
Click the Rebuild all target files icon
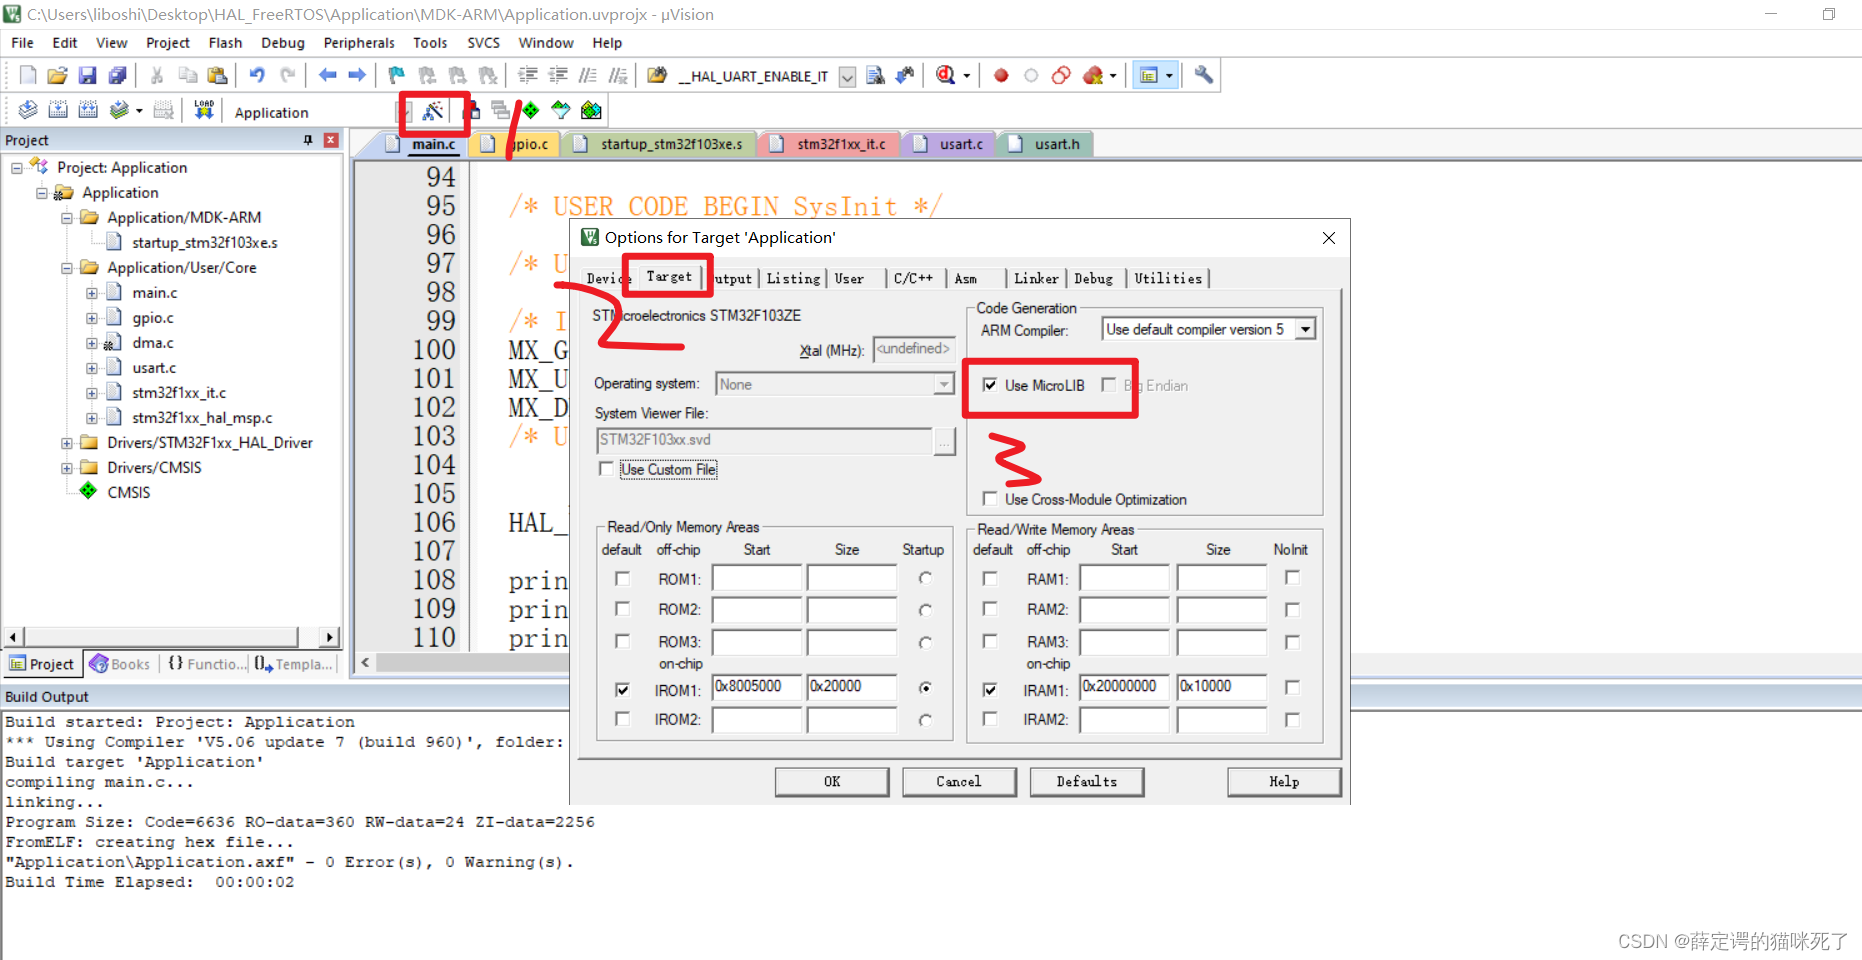[87, 110]
